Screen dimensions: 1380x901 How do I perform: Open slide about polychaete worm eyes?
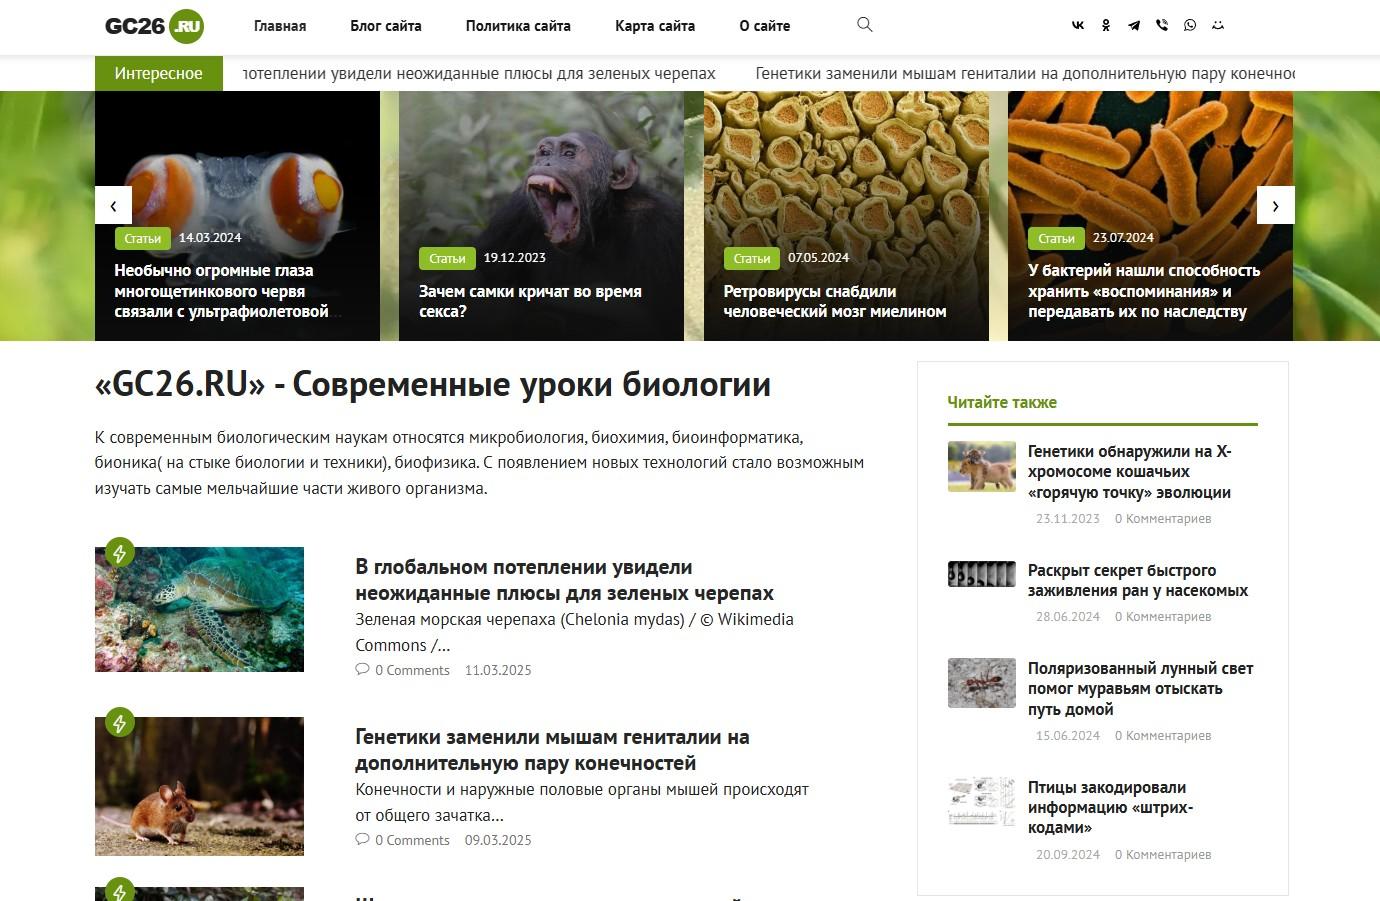pos(221,291)
